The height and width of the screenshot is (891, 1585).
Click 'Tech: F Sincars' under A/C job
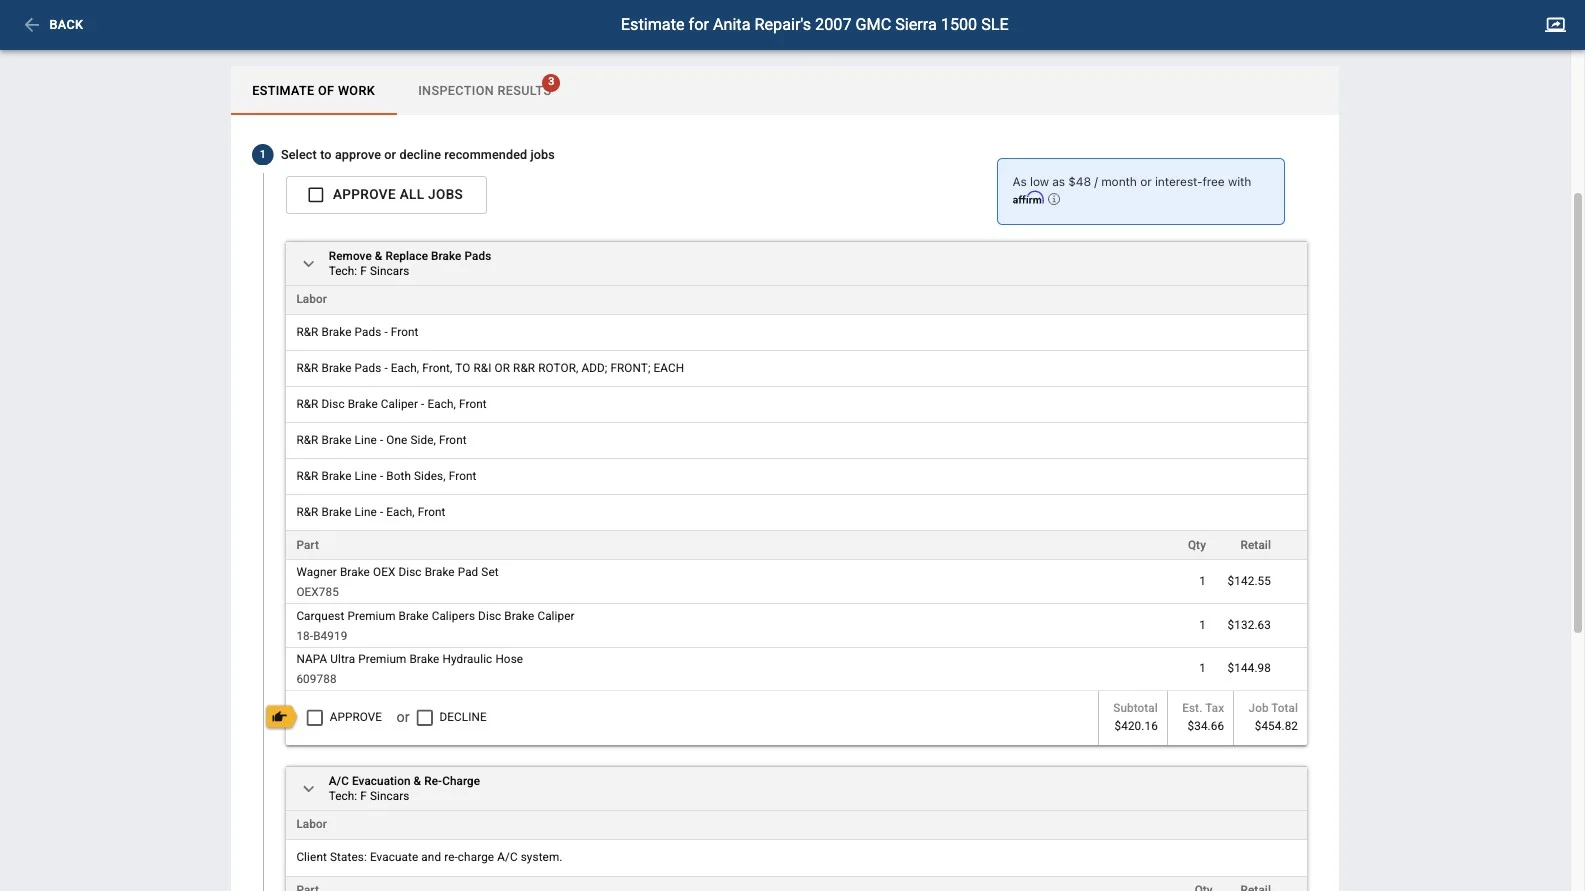pos(368,797)
